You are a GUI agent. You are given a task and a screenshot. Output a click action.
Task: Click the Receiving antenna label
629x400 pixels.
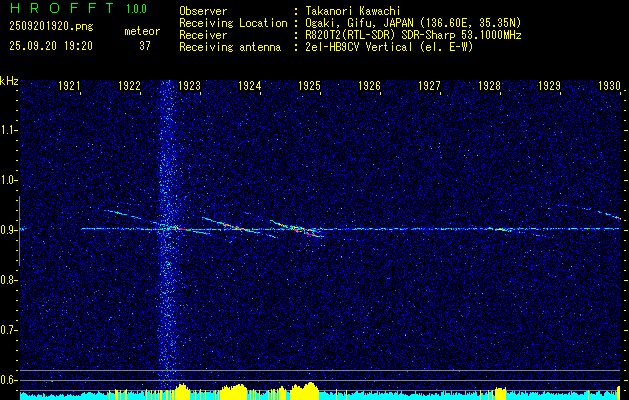230,47
